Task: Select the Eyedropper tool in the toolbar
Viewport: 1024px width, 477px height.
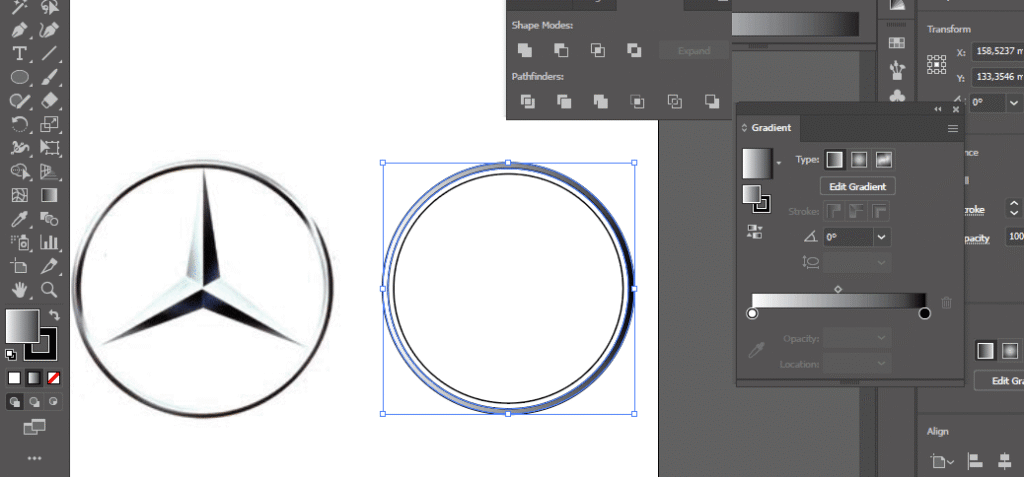Action: tap(19, 219)
